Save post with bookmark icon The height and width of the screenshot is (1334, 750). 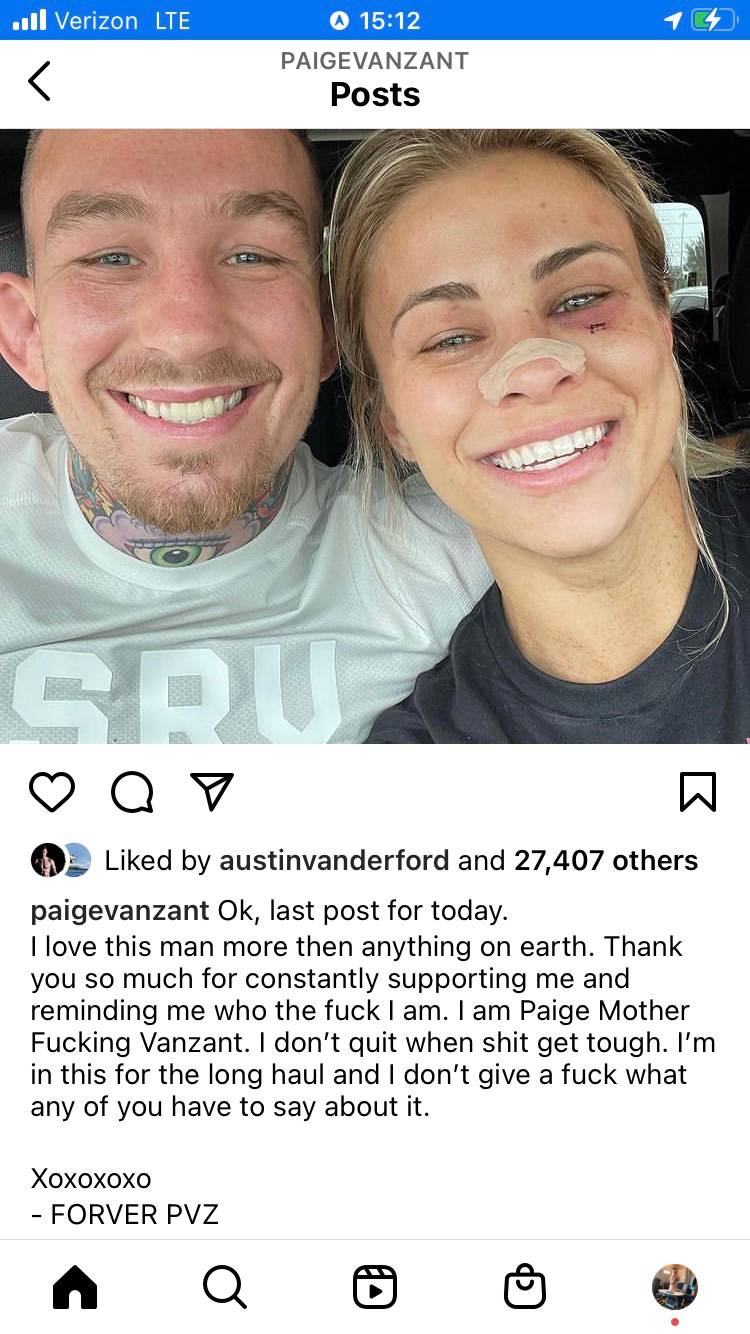pyautogui.click(x=698, y=792)
